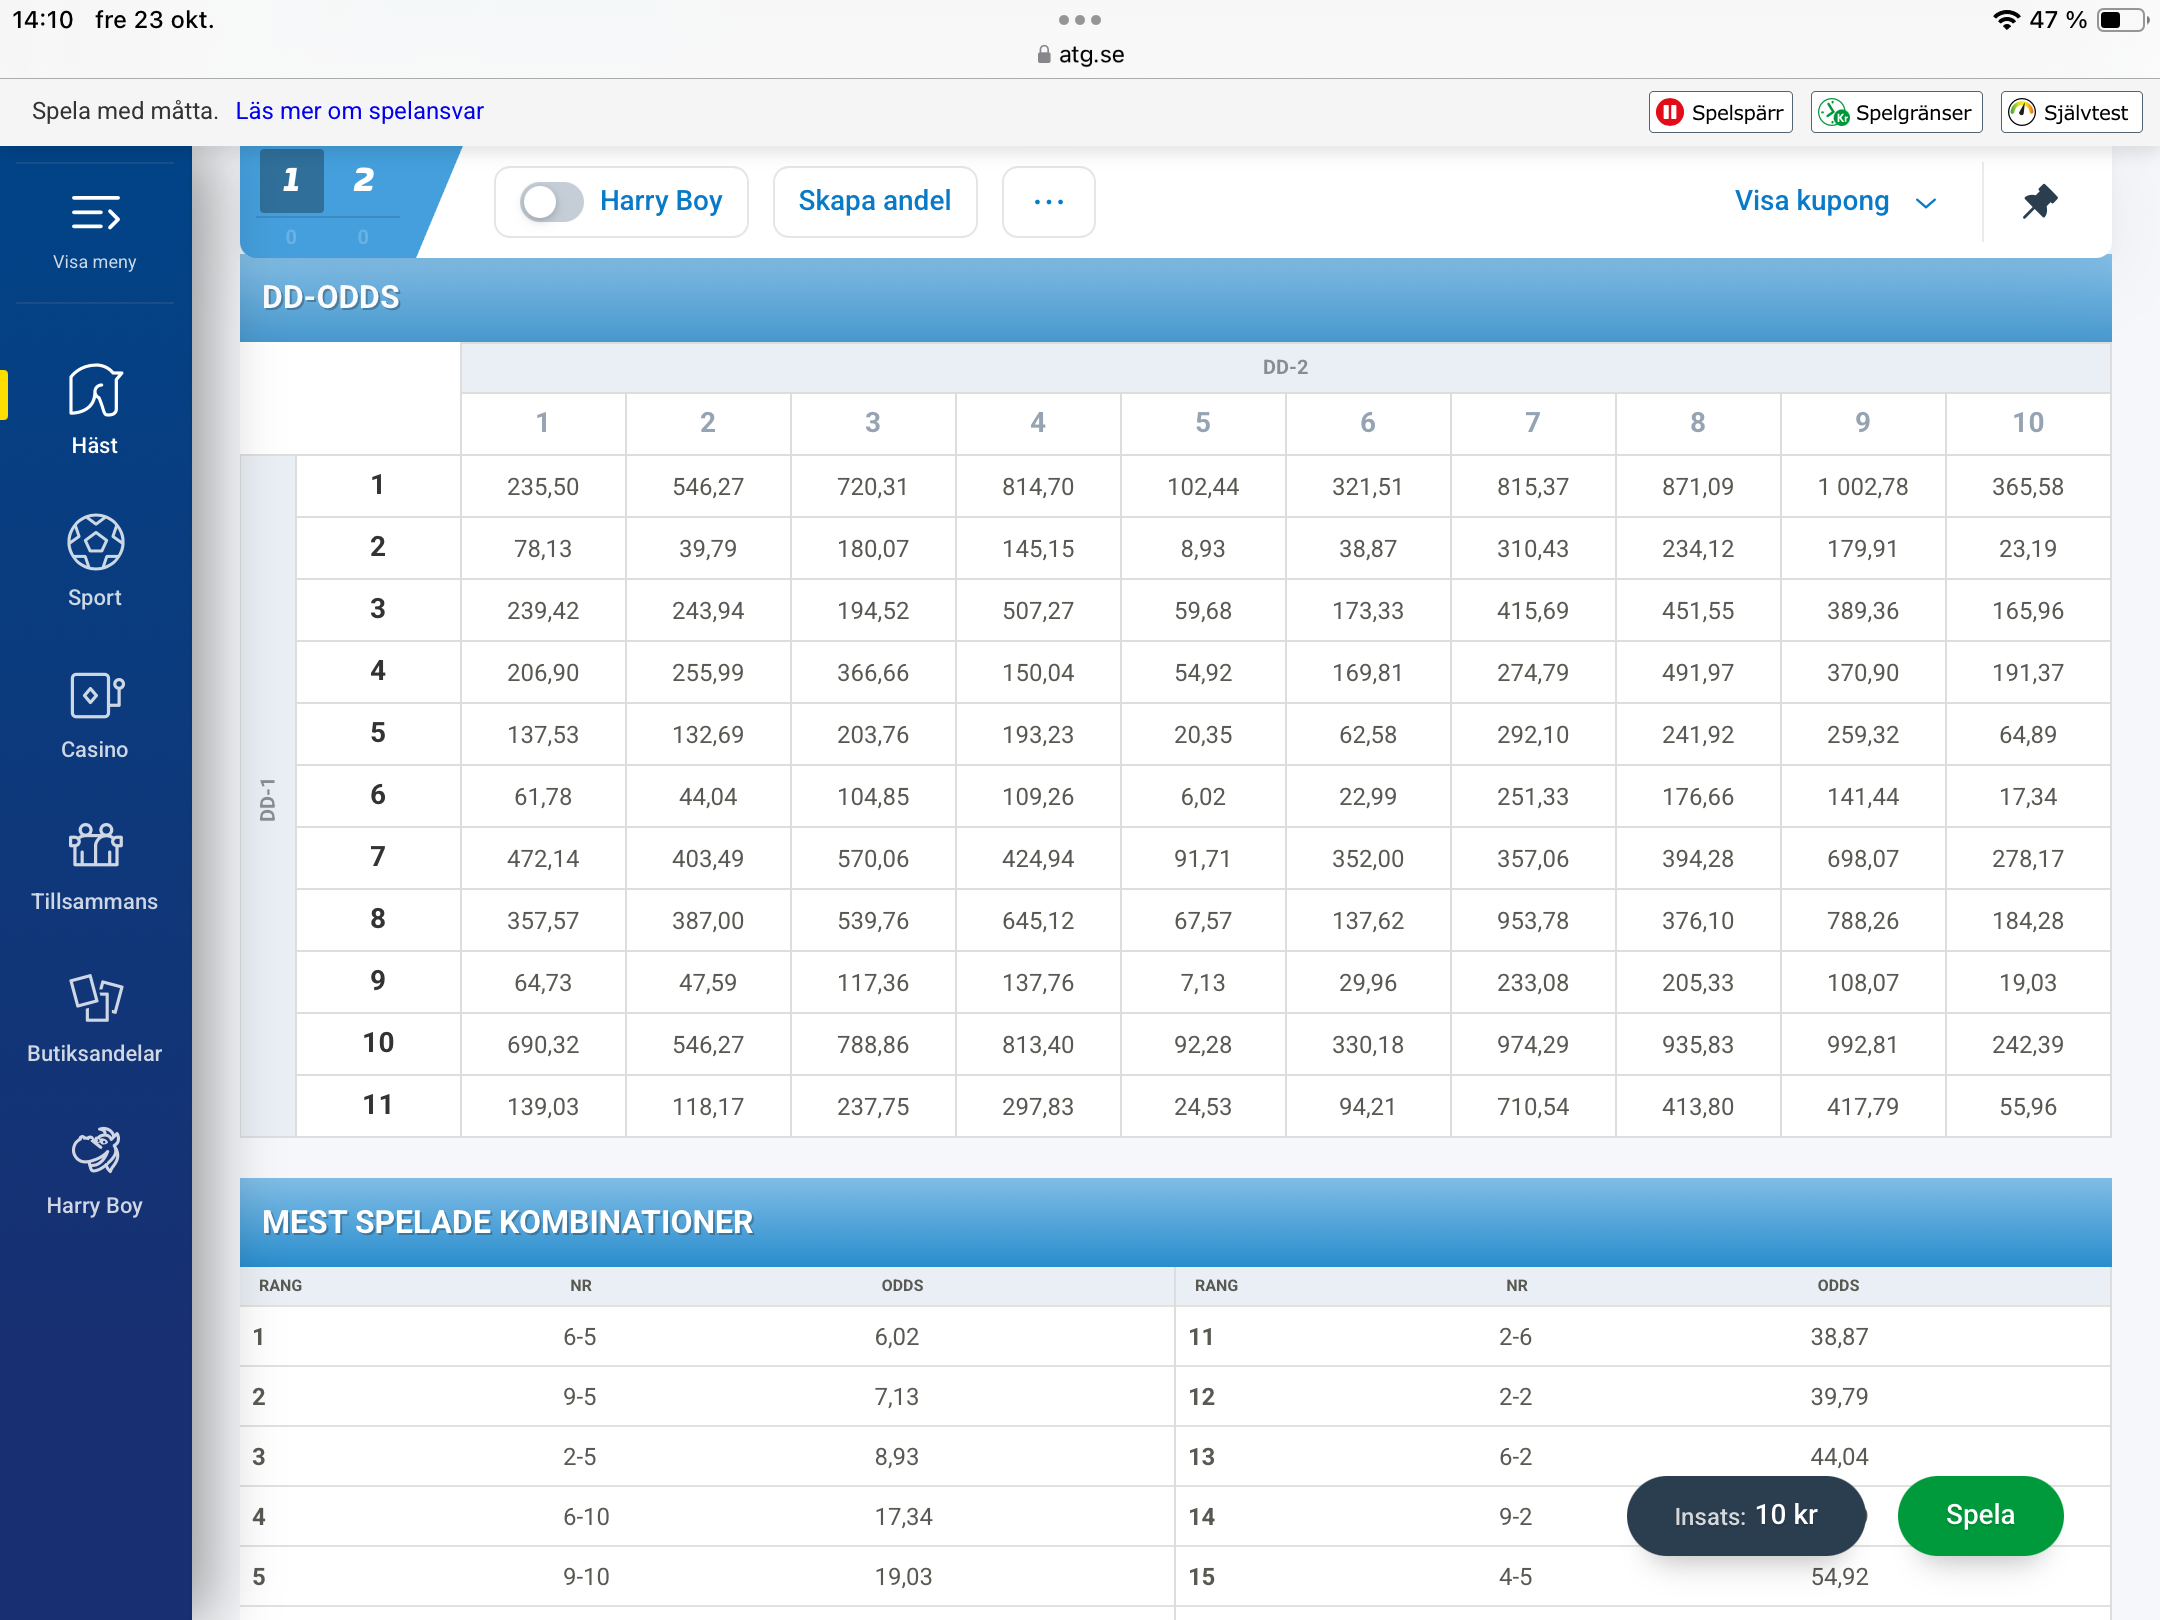Image resolution: width=2160 pixels, height=1620 pixels.
Task: Select odds cell 55,96
Action: tap(2028, 1107)
